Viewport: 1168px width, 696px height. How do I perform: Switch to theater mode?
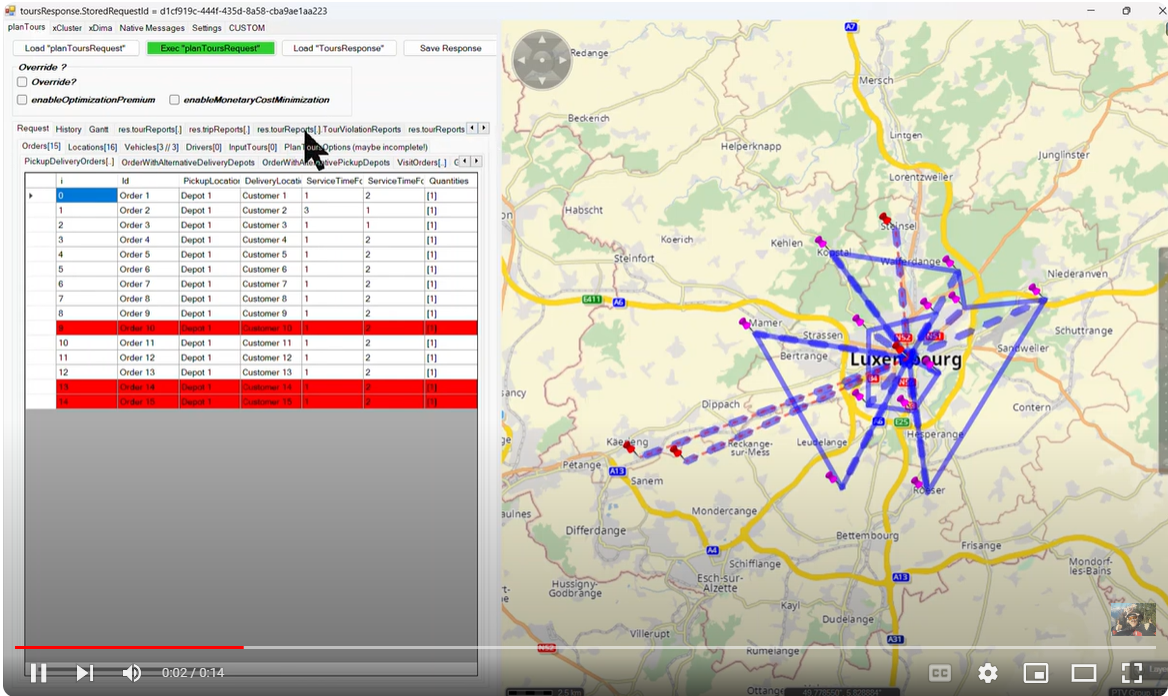[x=1083, y=673]
